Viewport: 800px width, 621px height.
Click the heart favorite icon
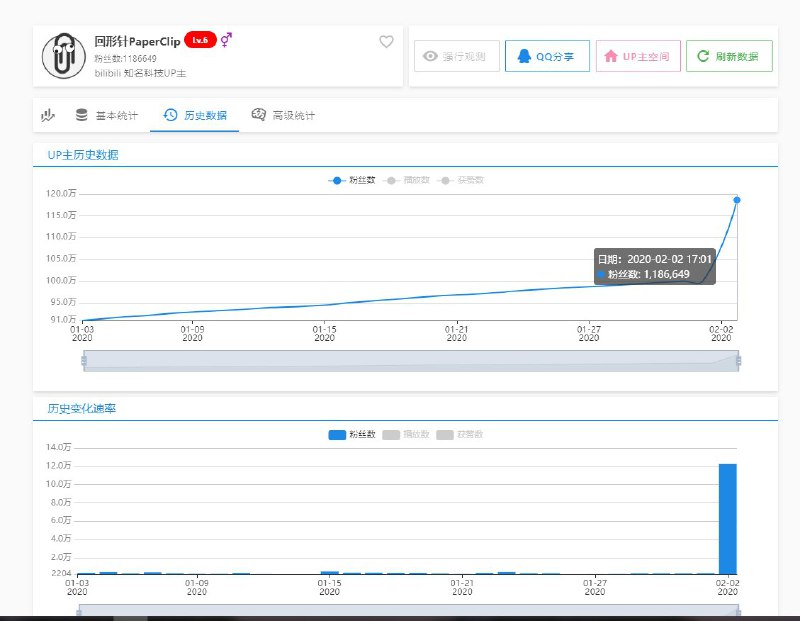coord(386,42)
